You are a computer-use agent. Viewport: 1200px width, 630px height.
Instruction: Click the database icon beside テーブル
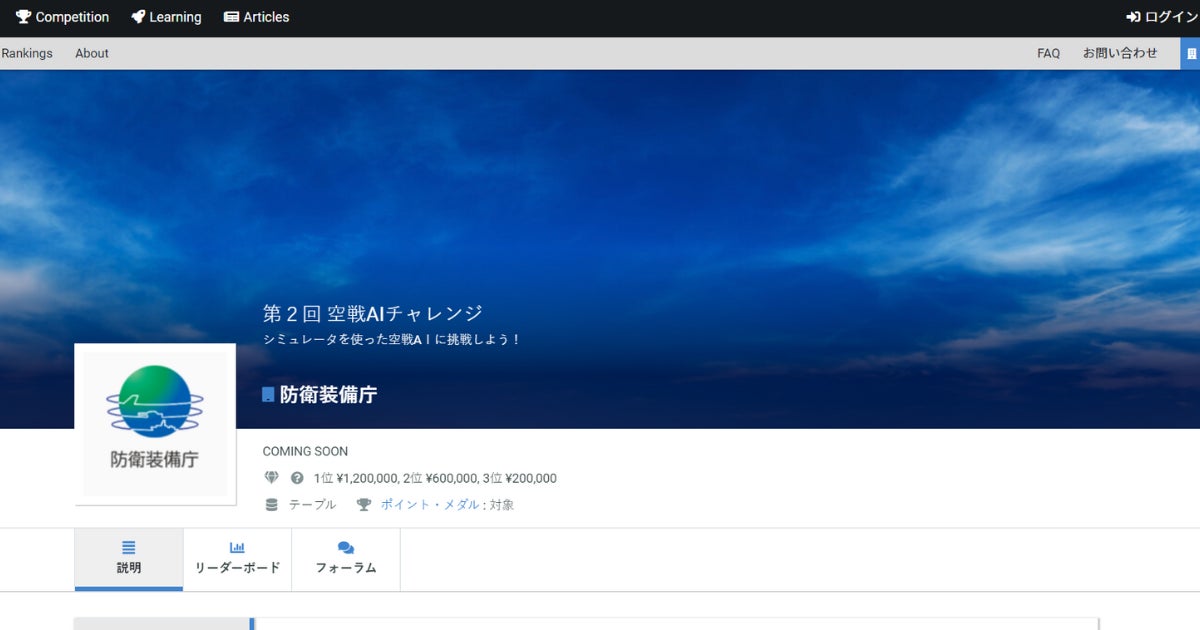click(x=271, y=505)
